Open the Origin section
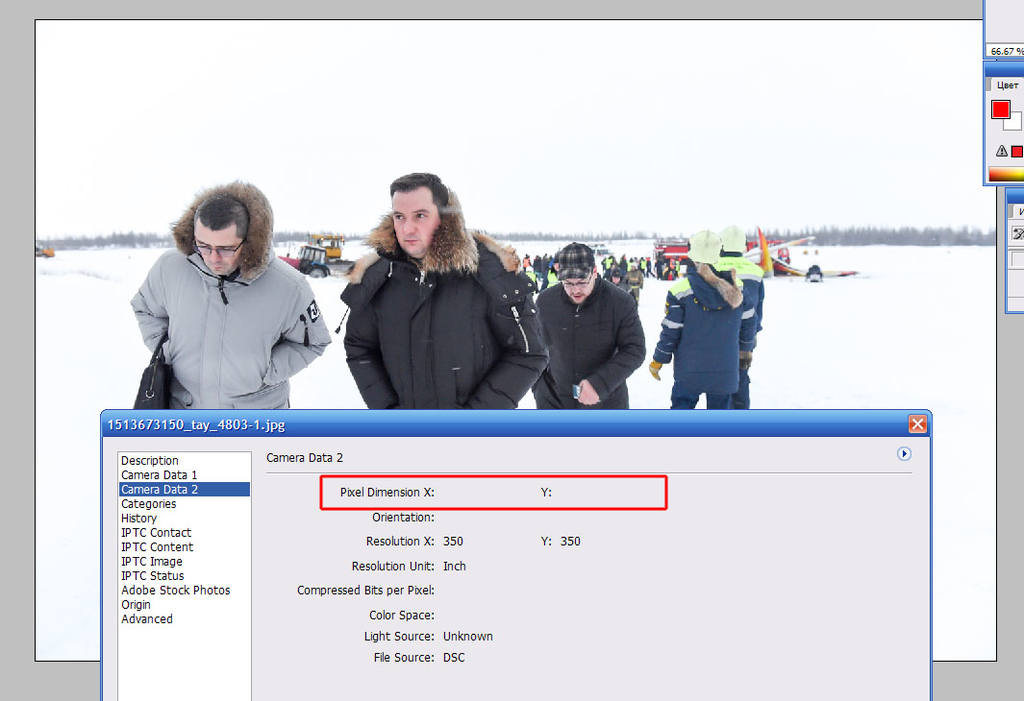This screenshot has height=701, width=1024. point(135,604)
